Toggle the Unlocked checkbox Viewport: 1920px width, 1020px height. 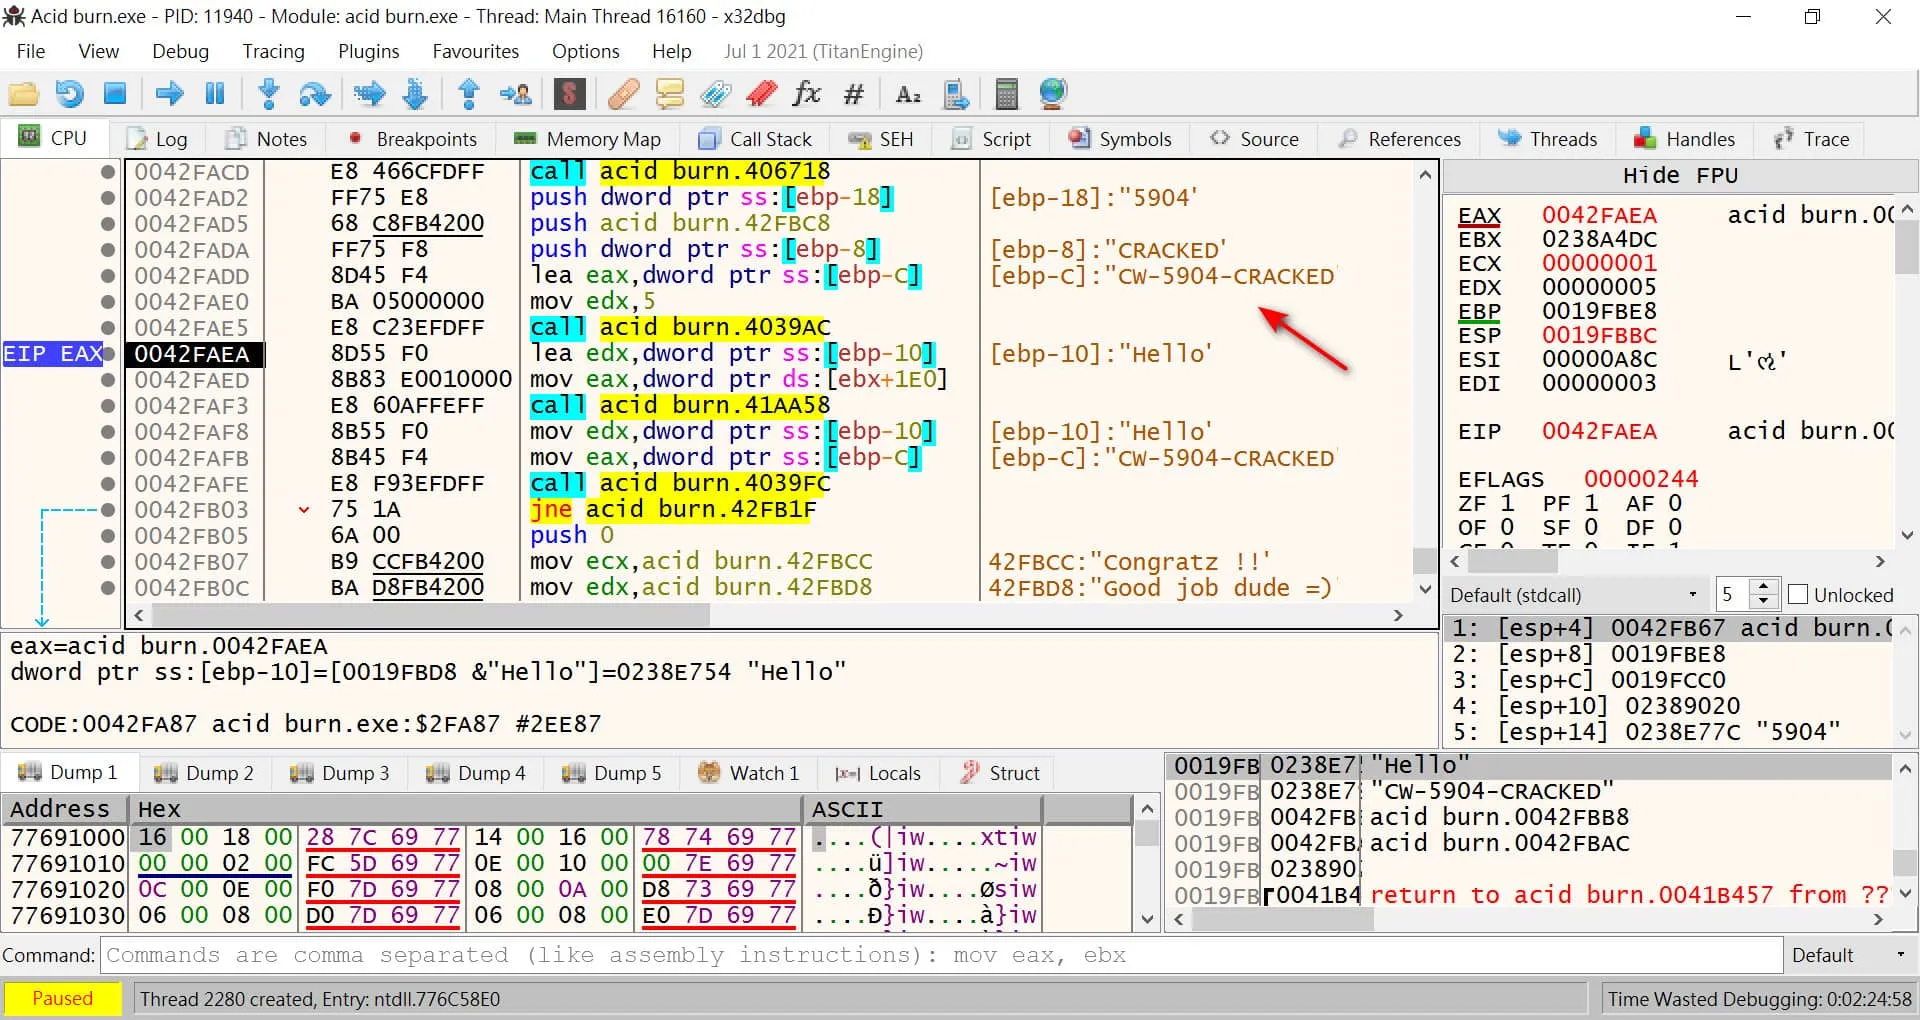1798,595
